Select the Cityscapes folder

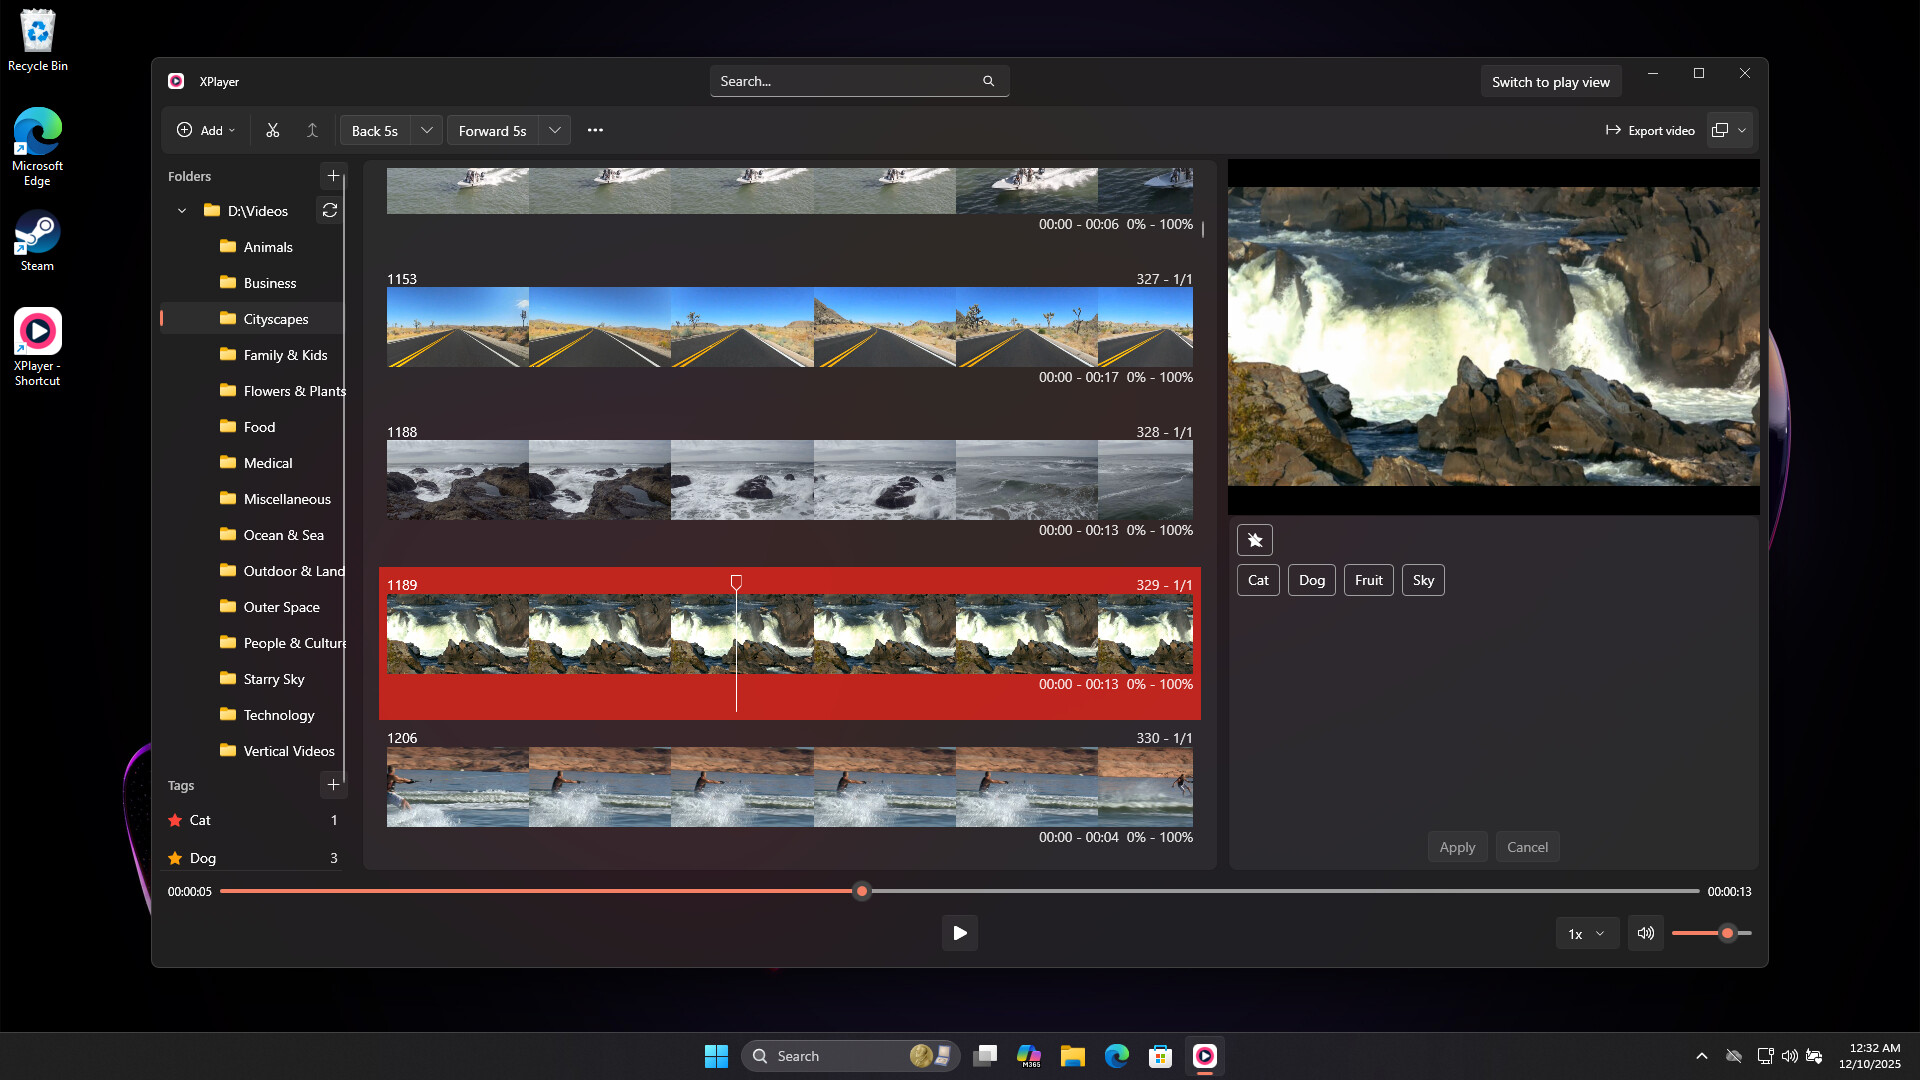pos(276,318)
